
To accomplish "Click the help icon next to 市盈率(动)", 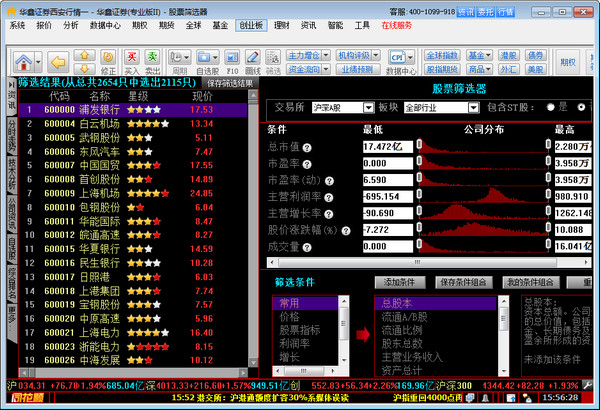I will [329, 181].
